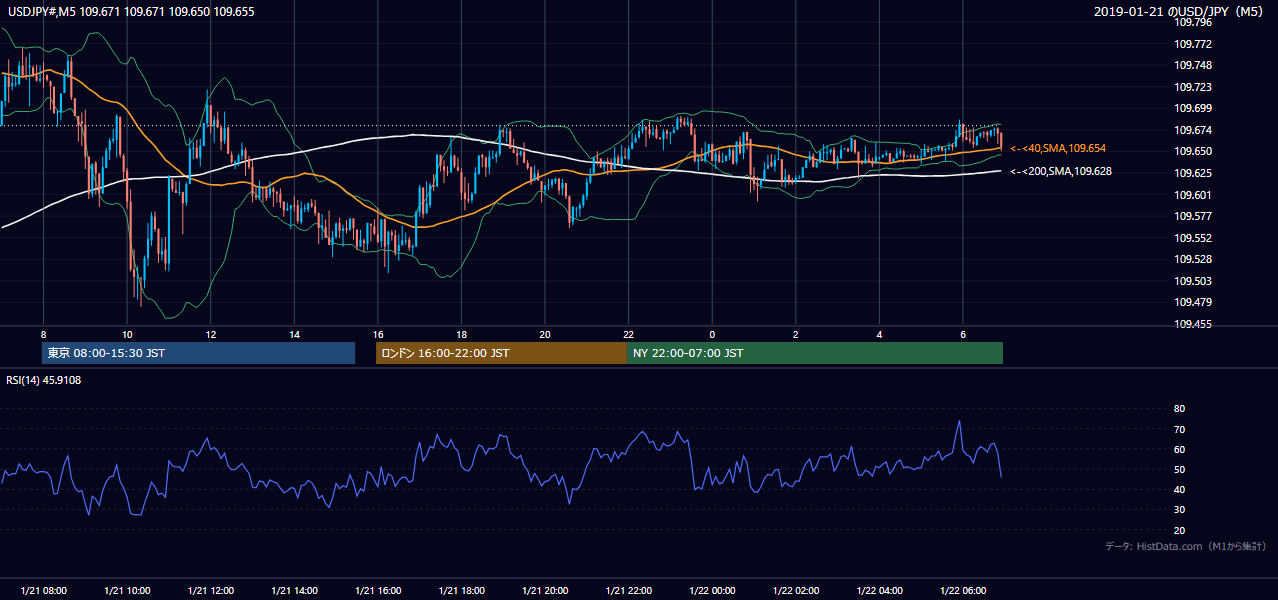1278x600 pixels.
Task: Click hour label 14 under the price chart
Action: coord(294,334)
